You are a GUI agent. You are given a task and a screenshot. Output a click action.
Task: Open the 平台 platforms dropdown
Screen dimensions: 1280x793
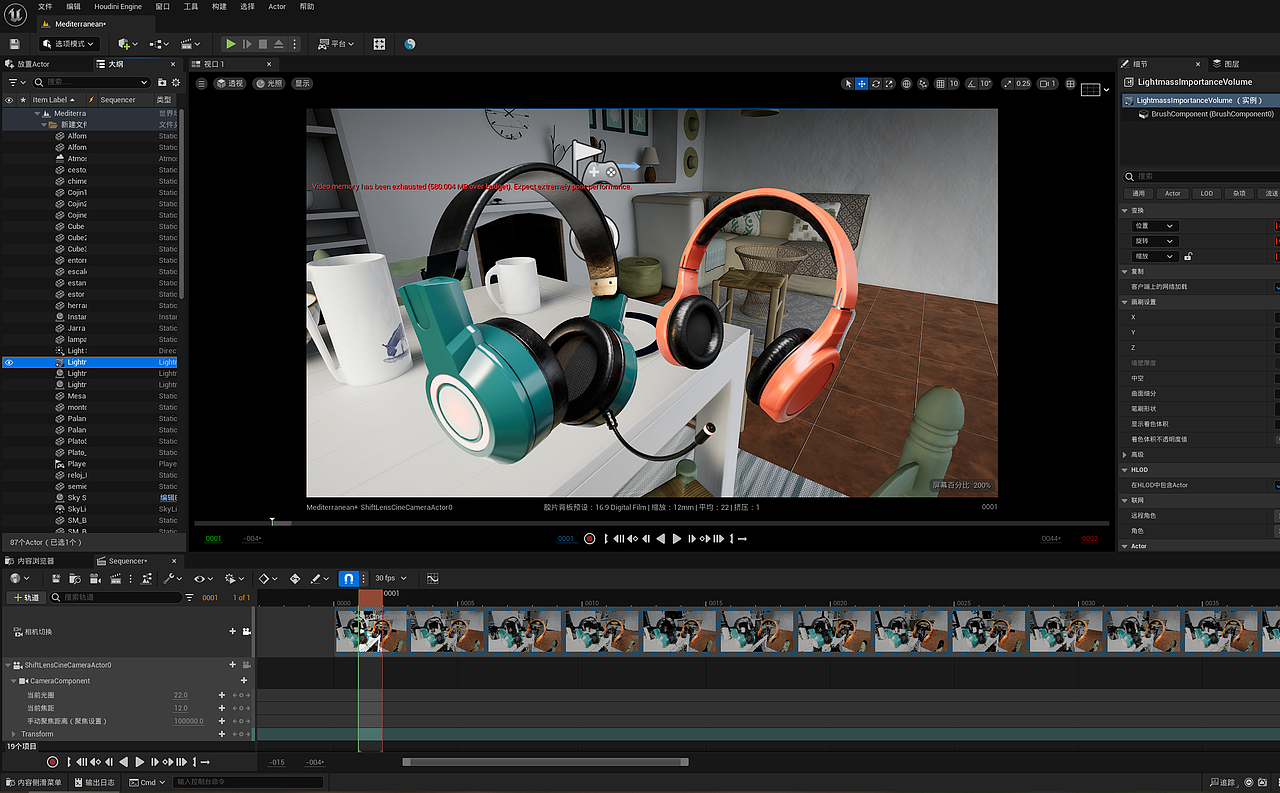pyautogui.click(x=337, y=44)
